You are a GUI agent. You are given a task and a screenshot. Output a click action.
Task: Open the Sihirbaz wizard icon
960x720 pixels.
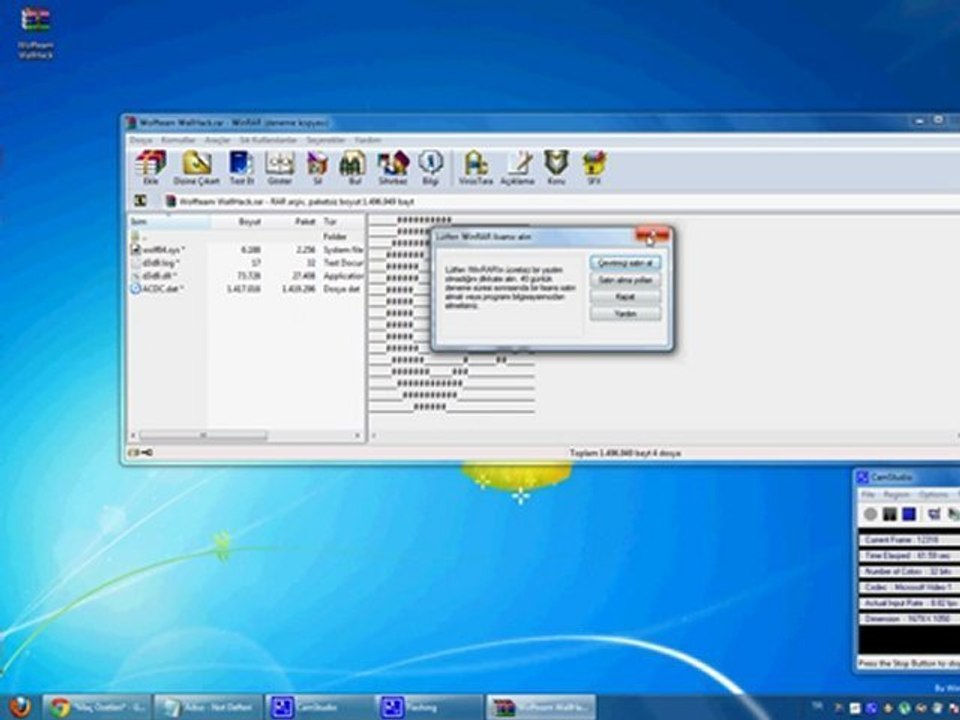click(392, 167)
